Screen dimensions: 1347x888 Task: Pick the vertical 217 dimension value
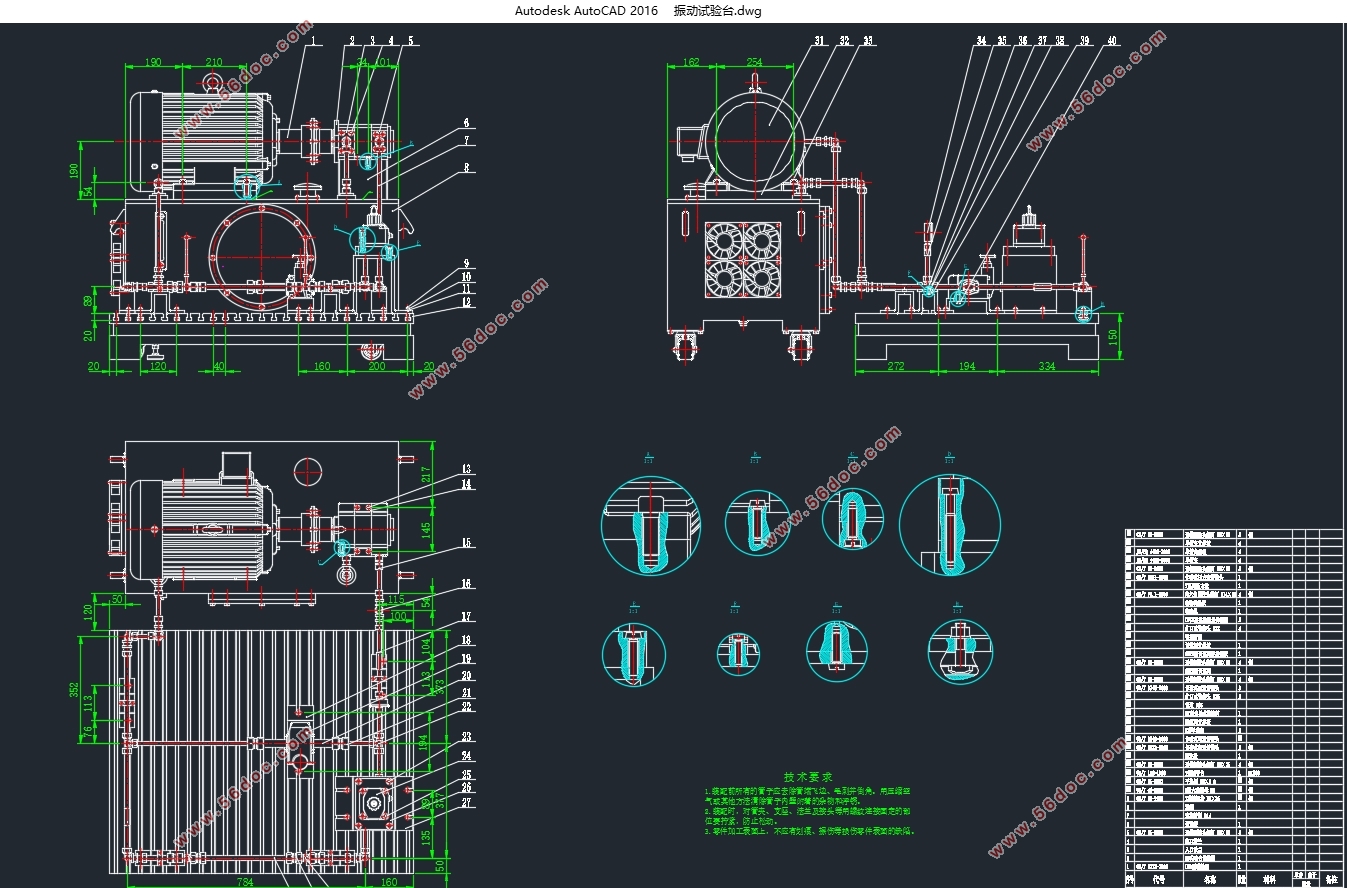click(x=426, y=476)
